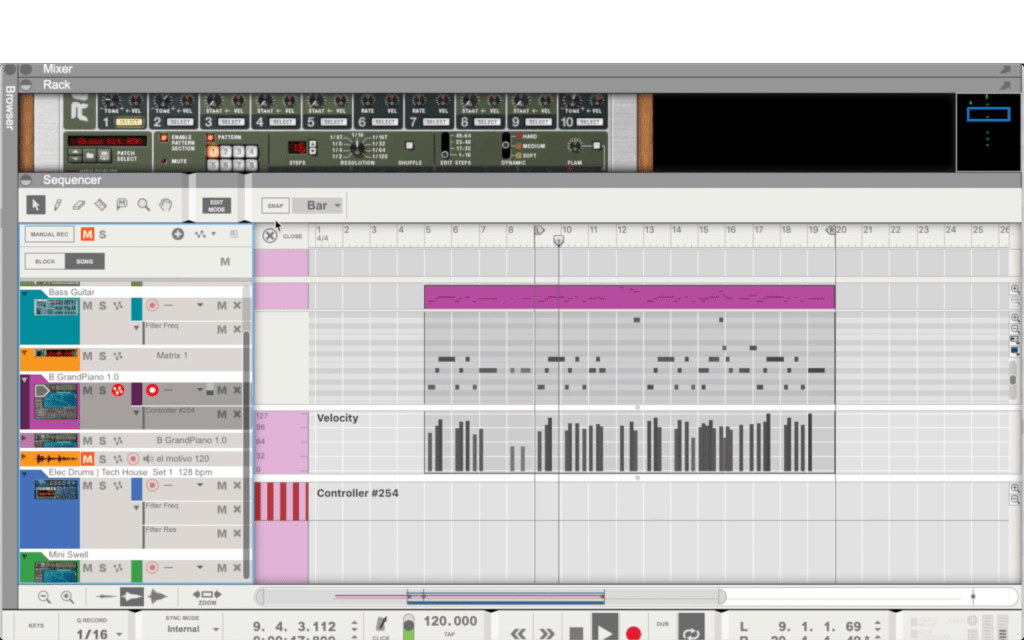Choose the Hand tool
The height and width of the screenshot is (640, 1024).
coord(166,205)
